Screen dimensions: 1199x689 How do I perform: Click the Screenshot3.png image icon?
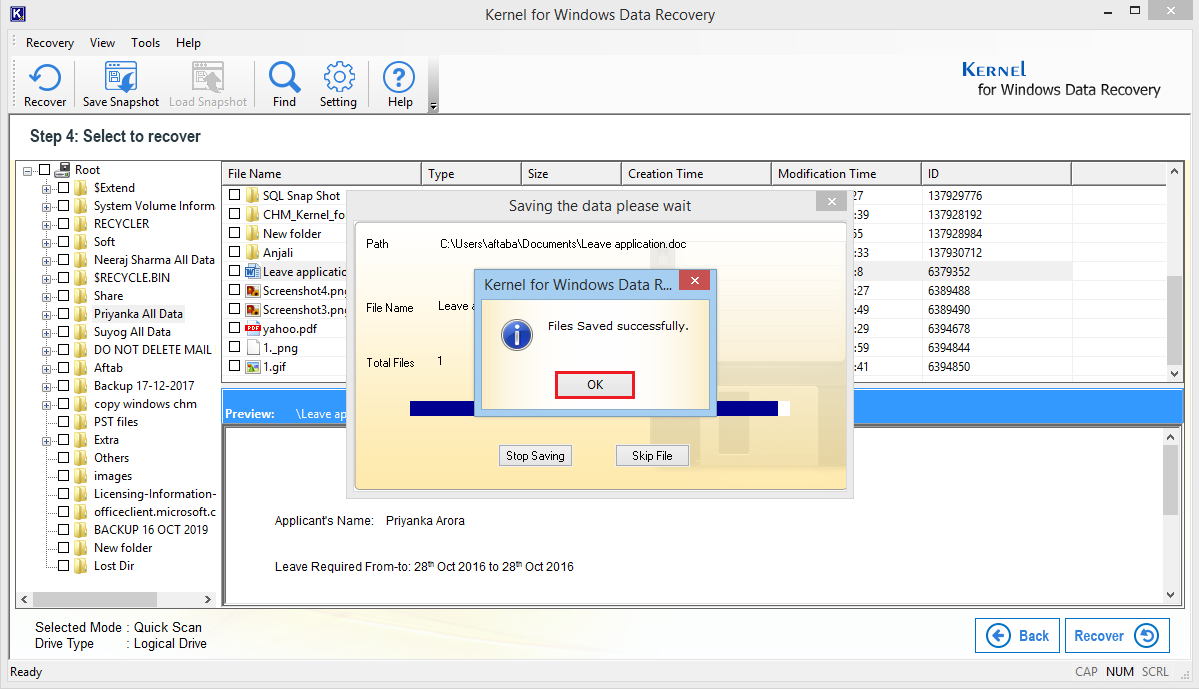point(252,309)
